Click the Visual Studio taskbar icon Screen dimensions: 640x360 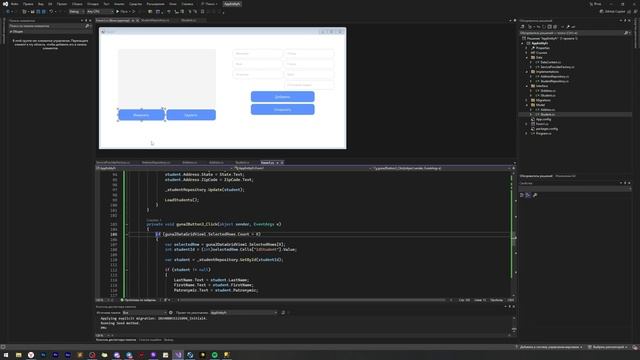[178, 355]
